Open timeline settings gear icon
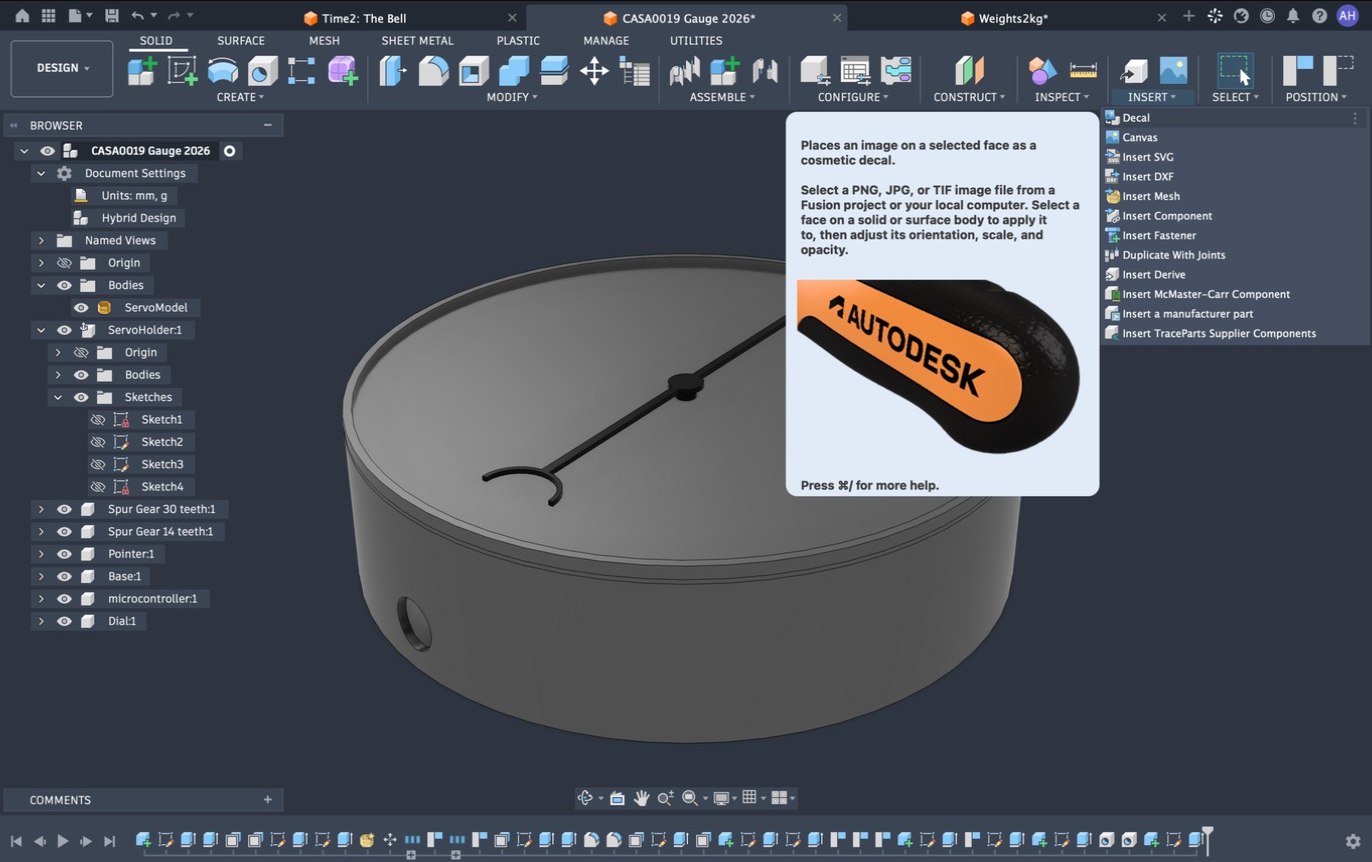The image size is (1372, 862). point(1352,841)
